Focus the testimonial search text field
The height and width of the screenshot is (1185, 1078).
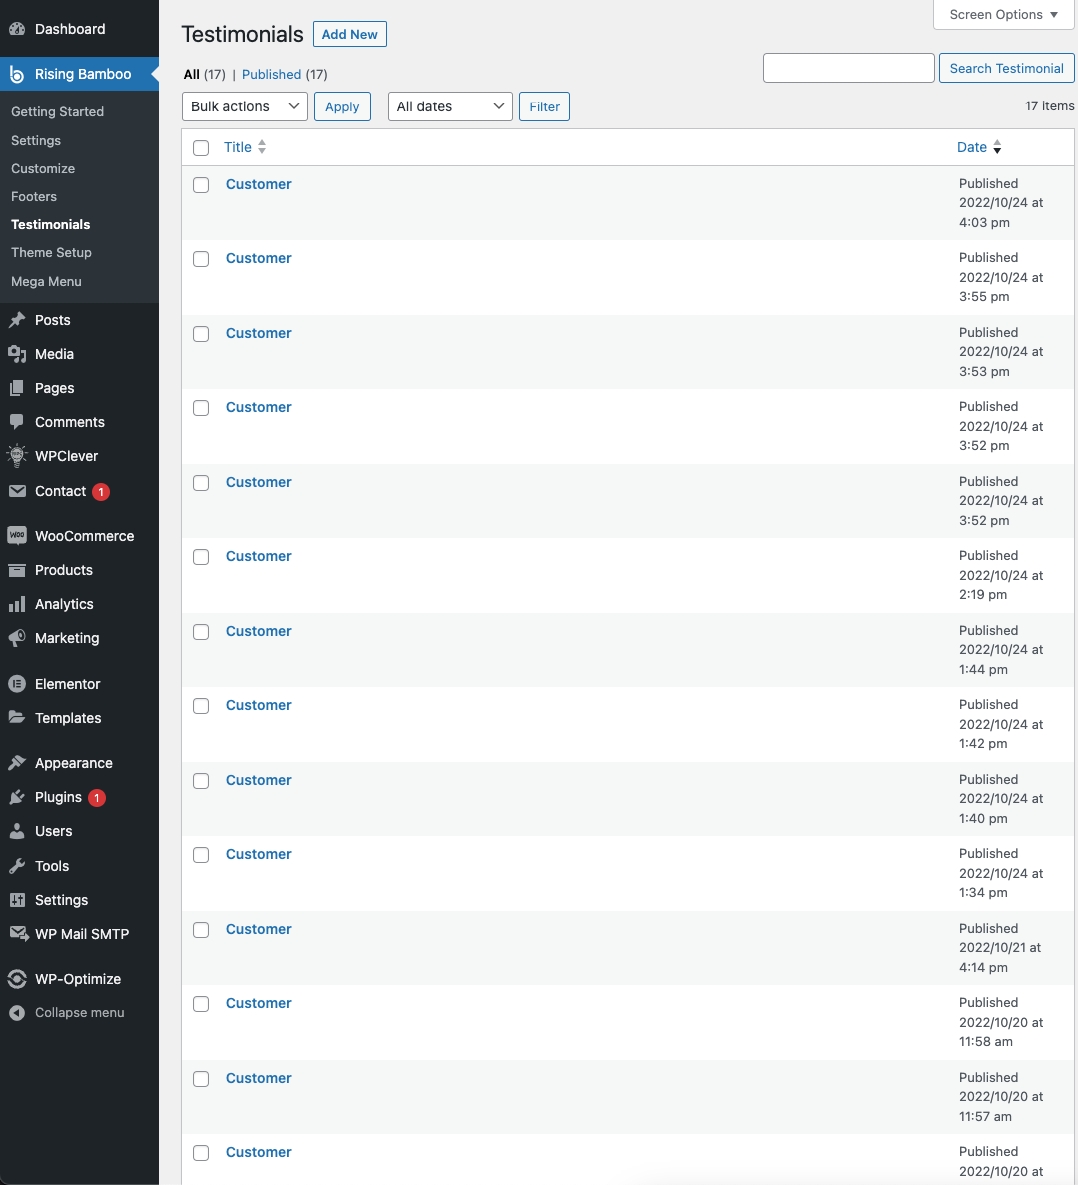coord(848,68)
